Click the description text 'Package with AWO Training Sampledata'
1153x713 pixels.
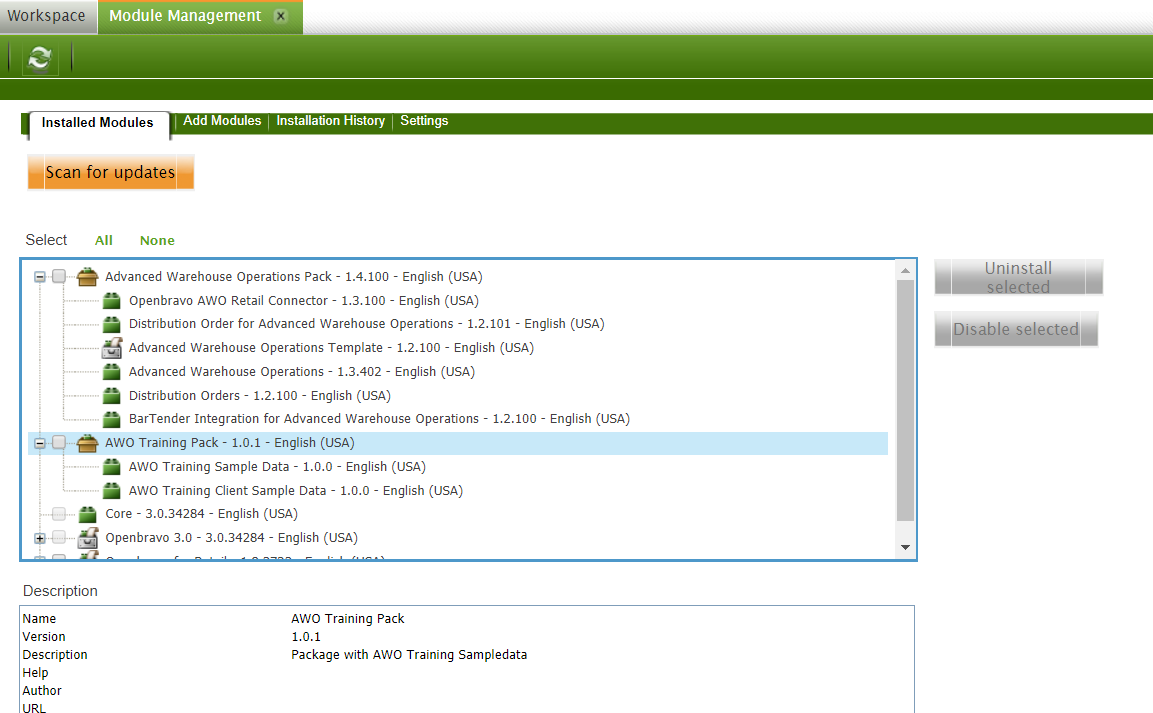(x=409, y=655)
